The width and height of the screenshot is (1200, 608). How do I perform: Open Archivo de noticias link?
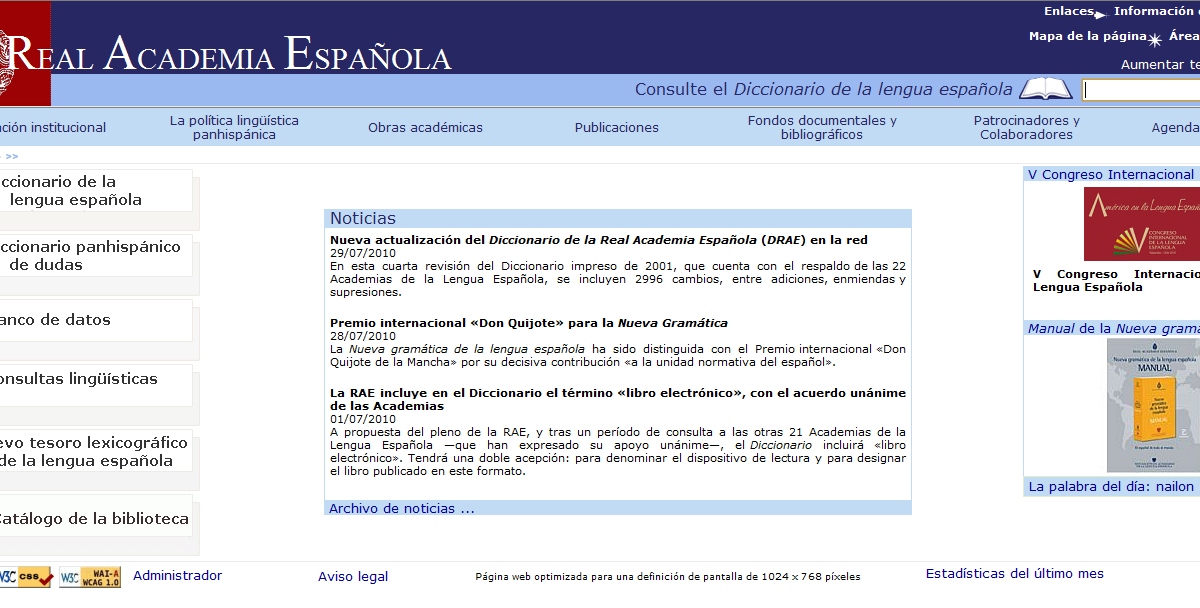point(402,508)
